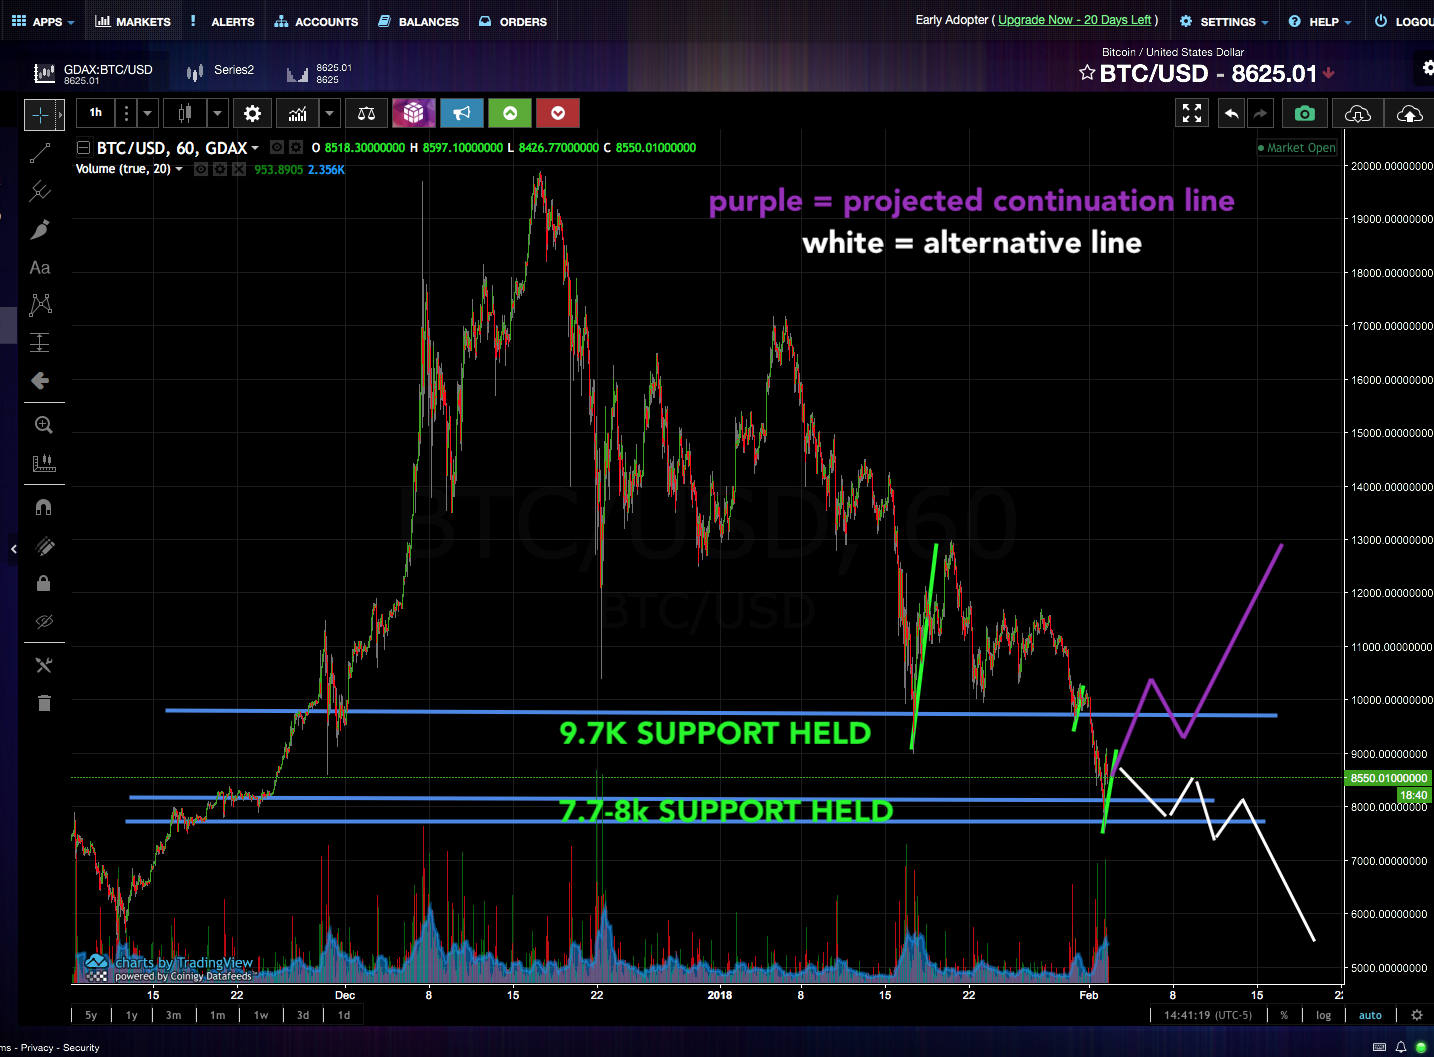Toggle percent scale button

tap(1284, 1015)
